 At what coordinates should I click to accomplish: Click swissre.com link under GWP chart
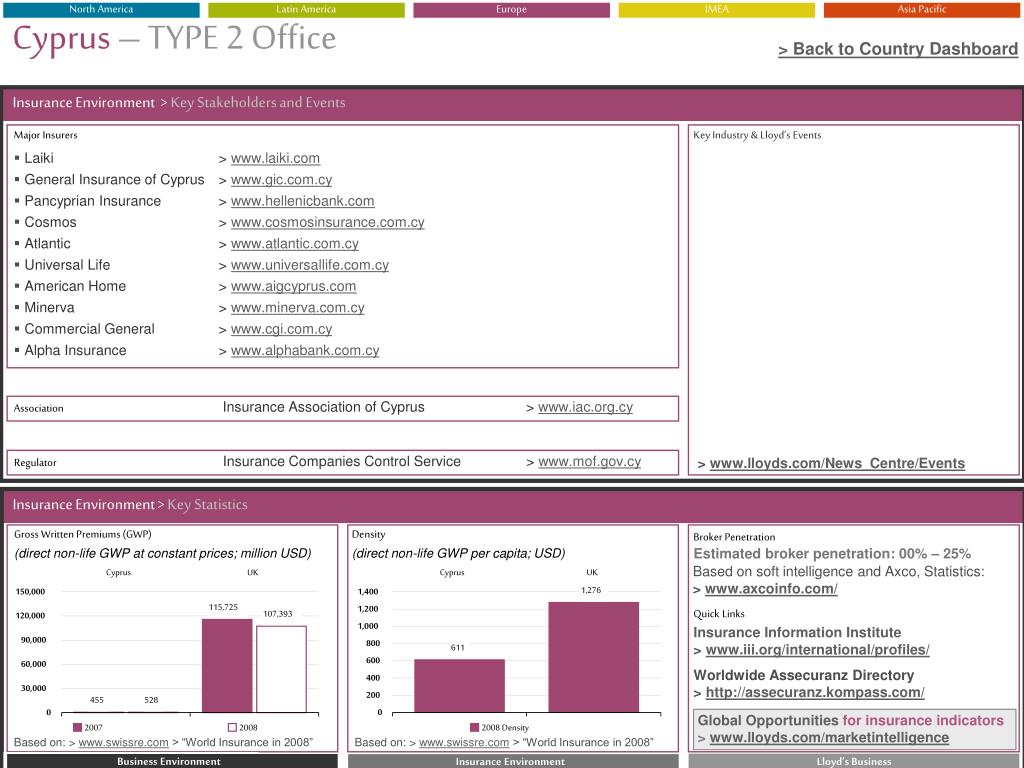coord(123,743)
